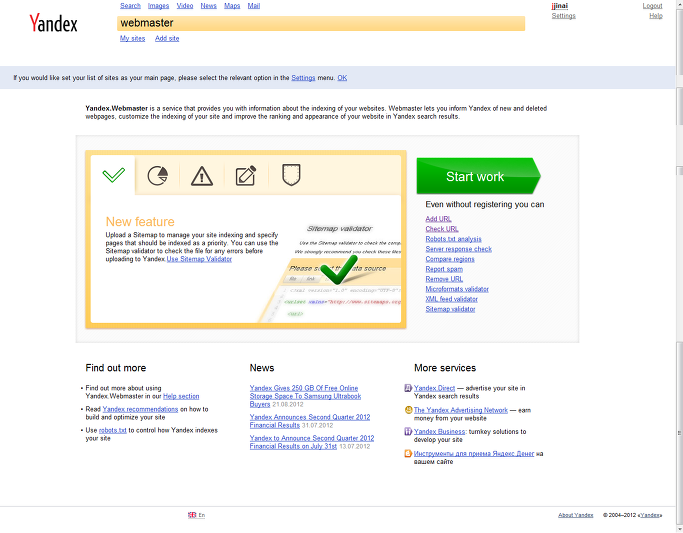Open the Add URL link

tap(438, 219)
